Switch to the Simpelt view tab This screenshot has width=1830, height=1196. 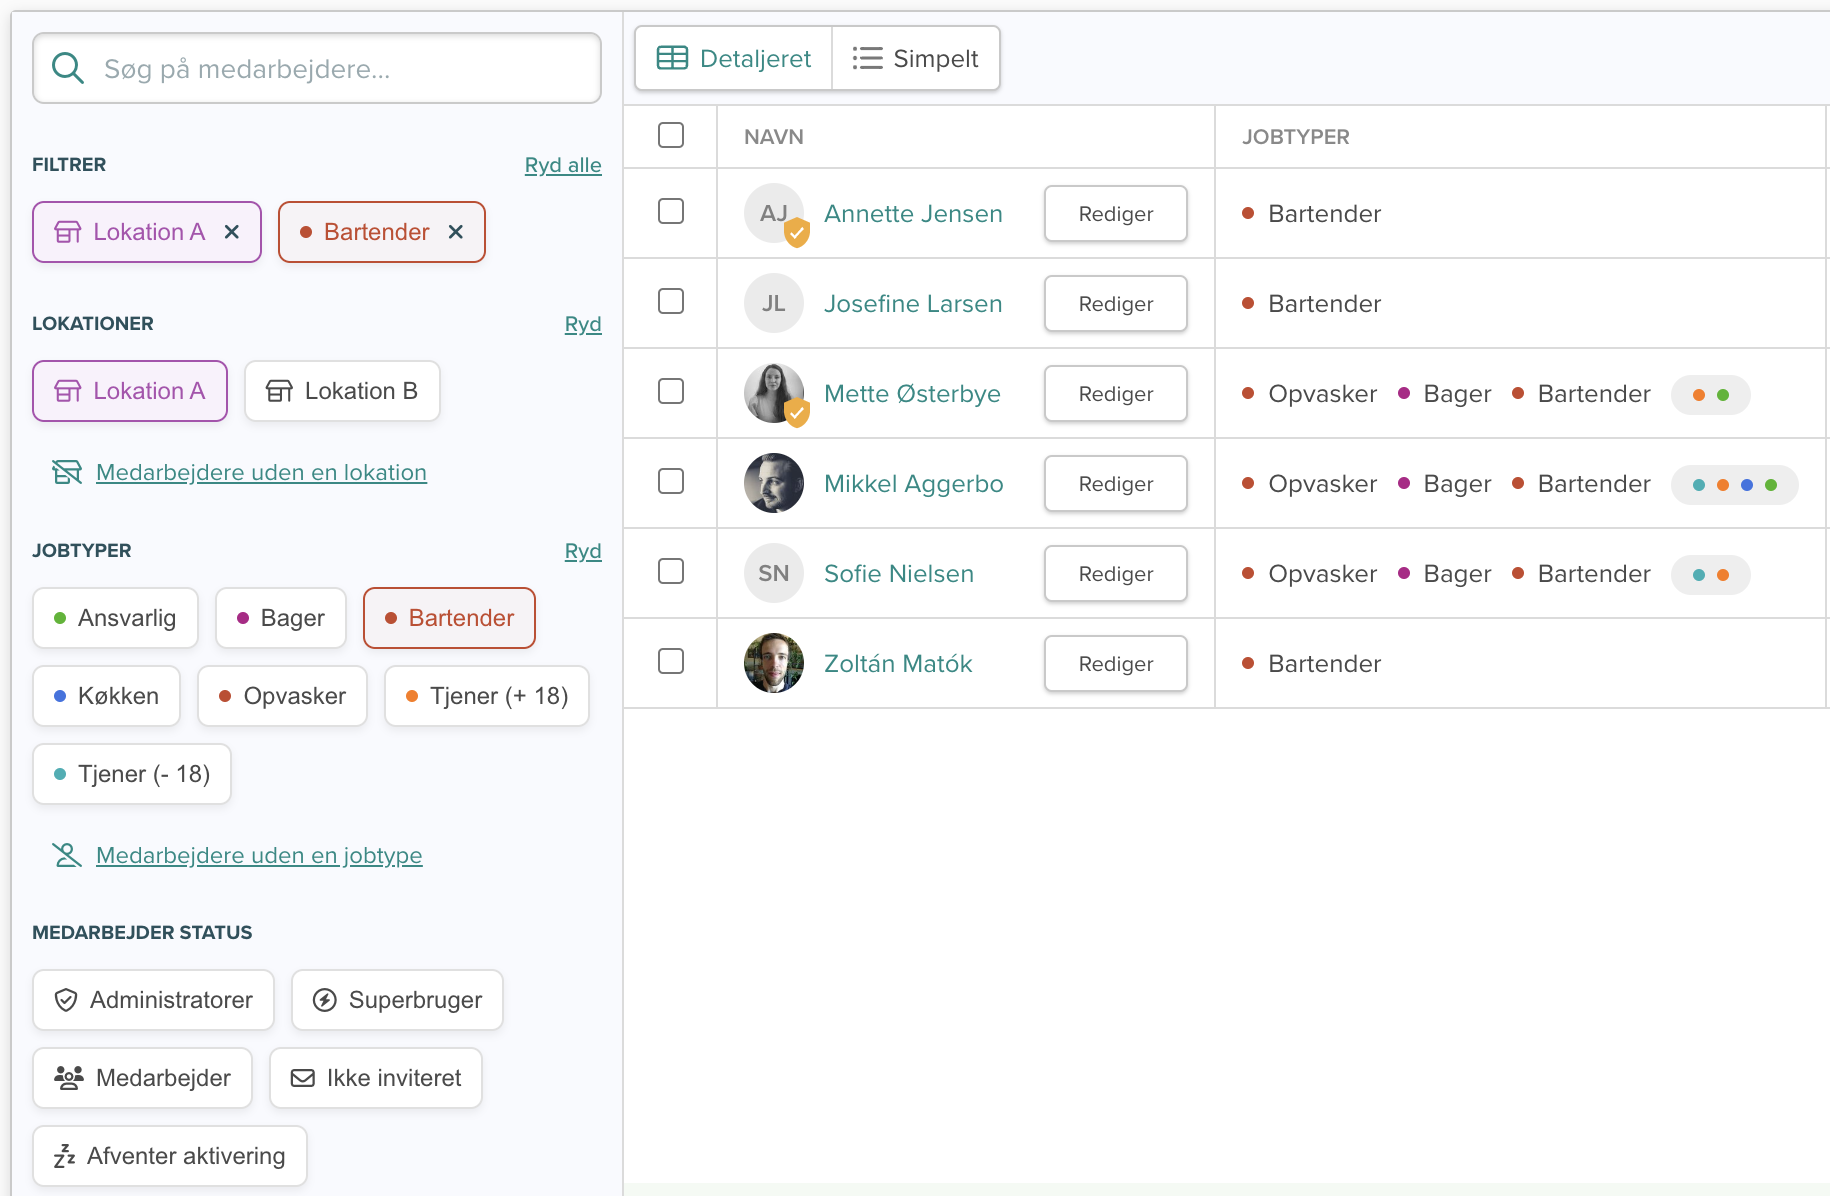916,59
